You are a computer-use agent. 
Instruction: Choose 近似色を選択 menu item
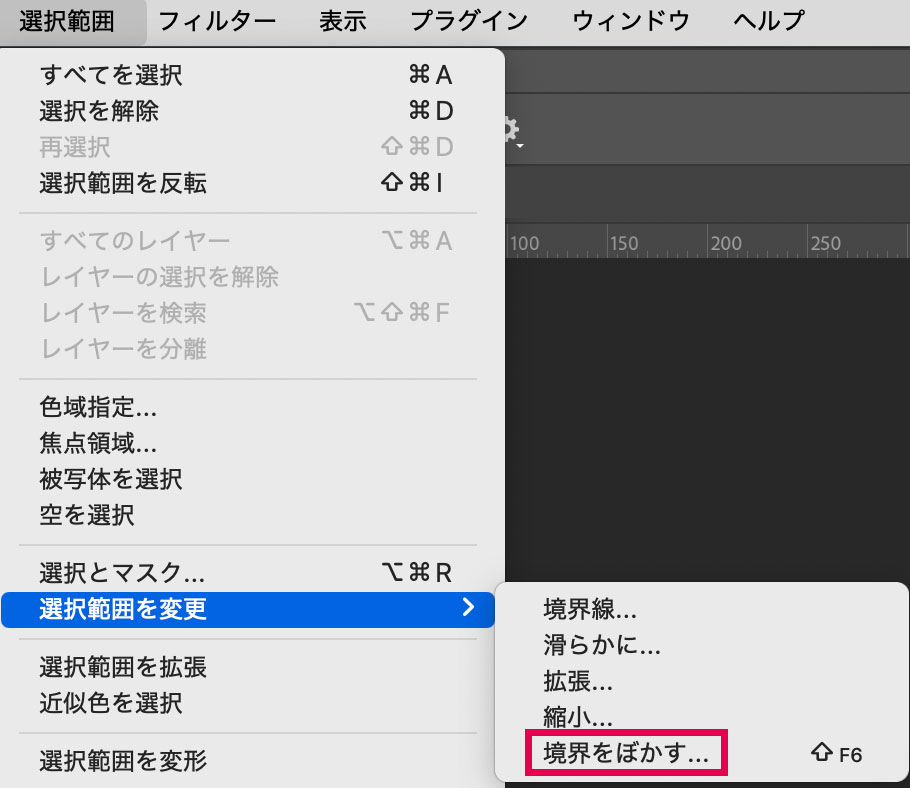coord(248,703)
